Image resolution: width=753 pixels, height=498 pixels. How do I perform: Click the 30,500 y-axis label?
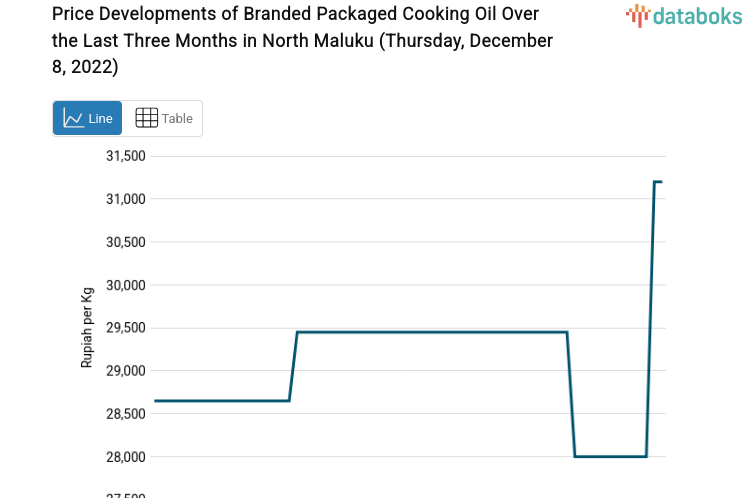click(x=126, y=242)
